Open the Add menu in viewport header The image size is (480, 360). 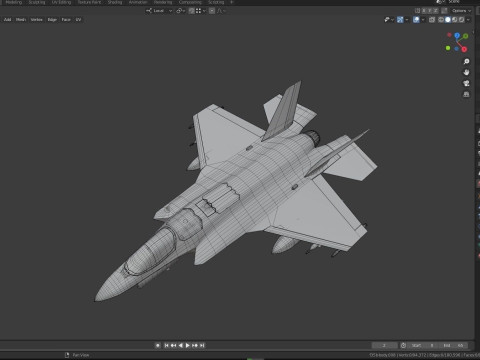tap(7, 20)
